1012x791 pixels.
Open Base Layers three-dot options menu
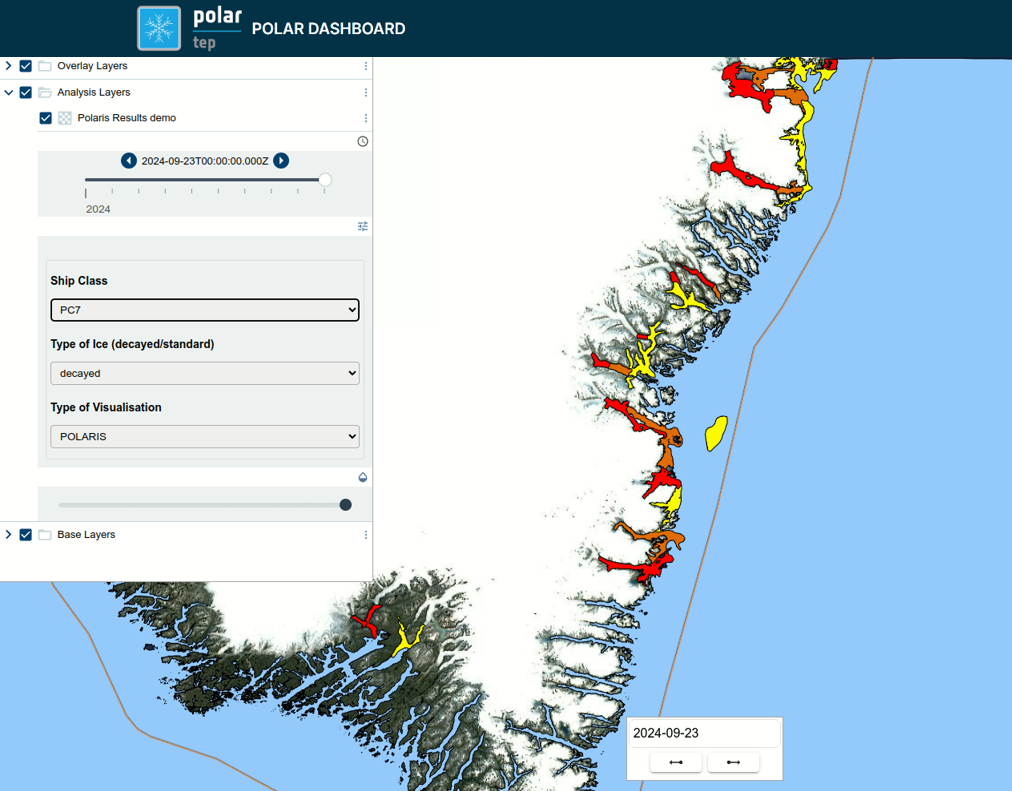tap(366, 535)
